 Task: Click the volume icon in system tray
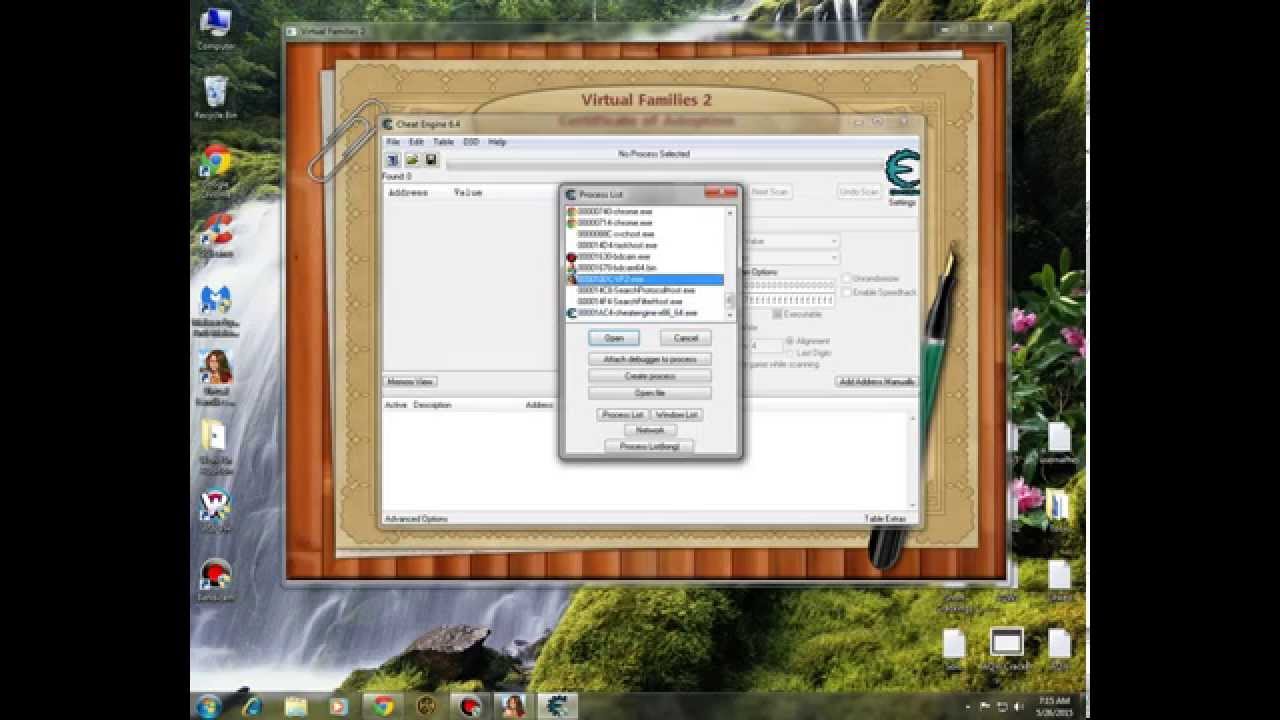point(1018,707)
